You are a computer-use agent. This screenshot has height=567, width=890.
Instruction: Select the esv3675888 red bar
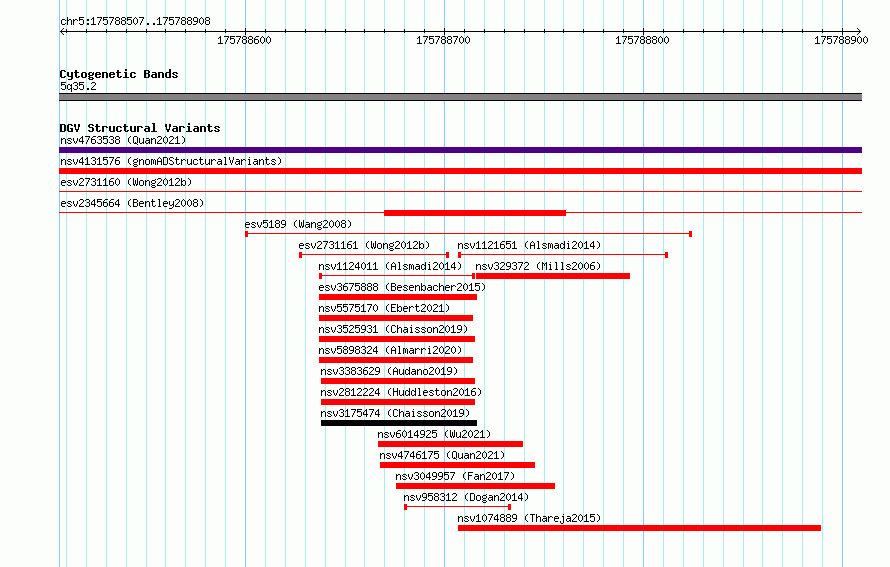click(398, 297)
